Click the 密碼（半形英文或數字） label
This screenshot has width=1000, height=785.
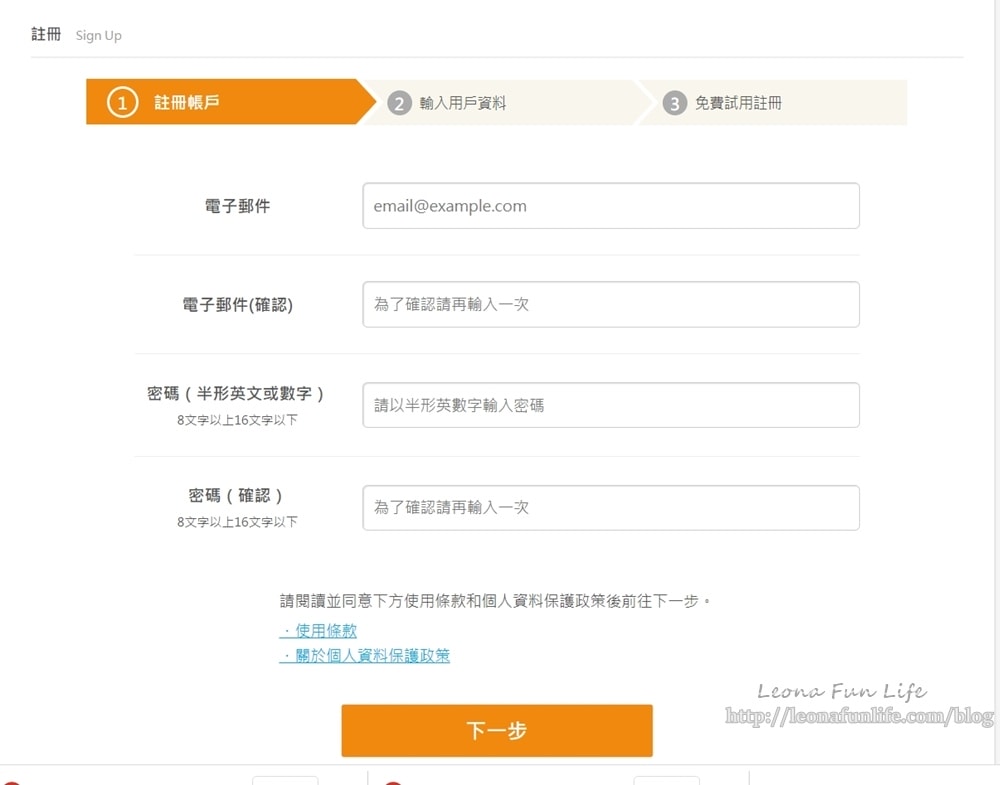click(237, 394)
